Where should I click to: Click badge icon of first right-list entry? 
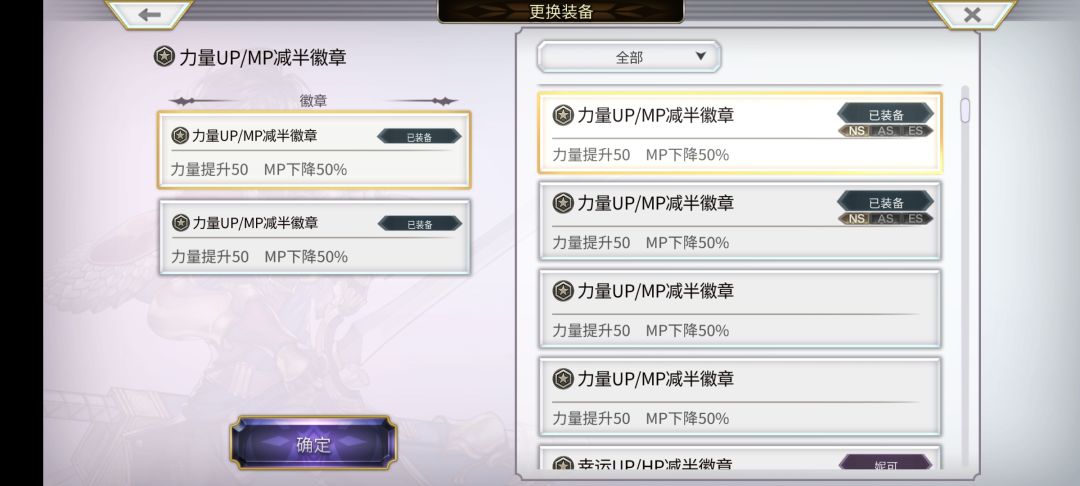click(x=563, y=115)
